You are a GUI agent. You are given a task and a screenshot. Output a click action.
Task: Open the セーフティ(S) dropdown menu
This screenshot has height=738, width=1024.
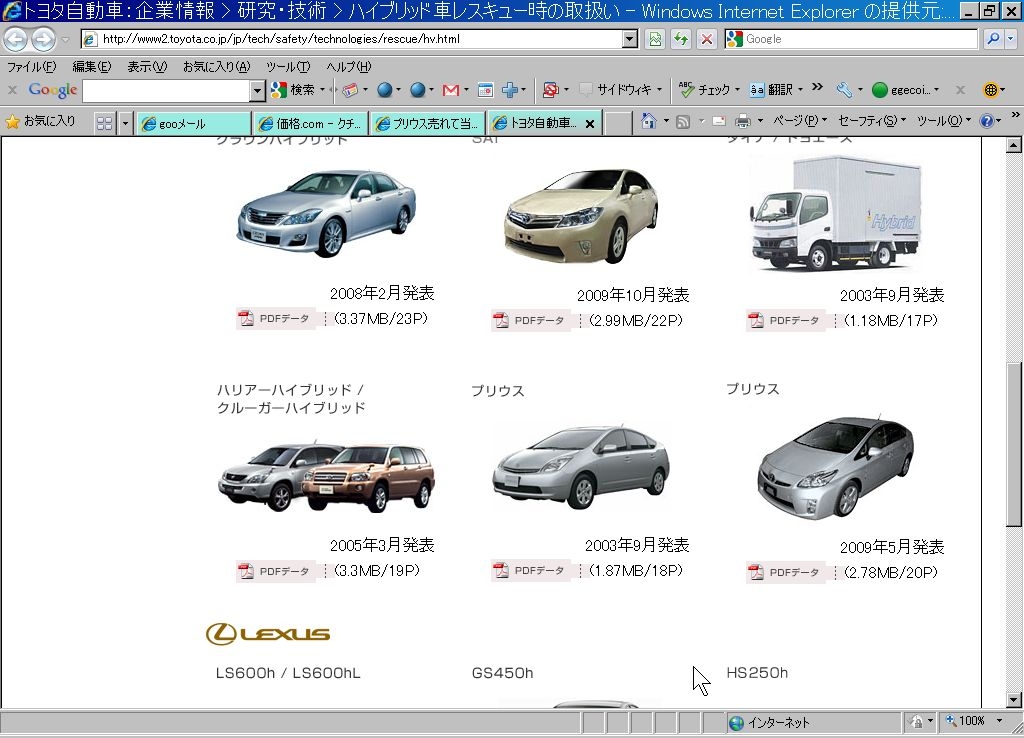click(x=872, y=121)
